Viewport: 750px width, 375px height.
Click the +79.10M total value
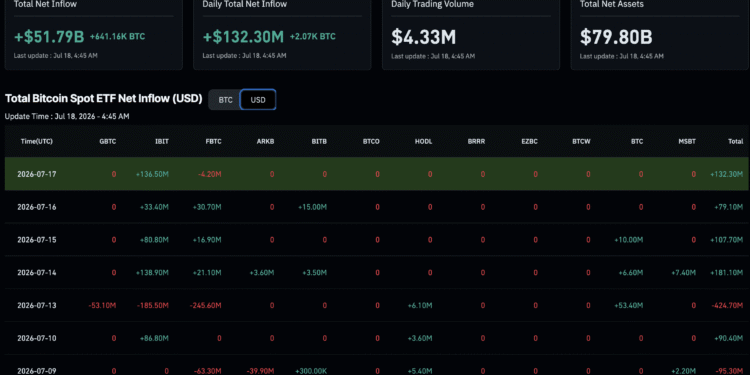click(728, 207)
